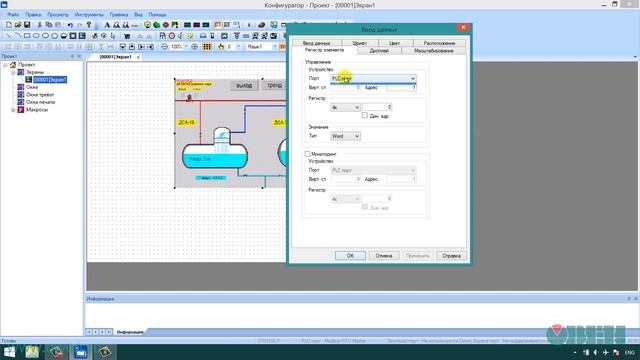Collapse the 'Проект' tree node
640x360 pixels.
point(5,64)
